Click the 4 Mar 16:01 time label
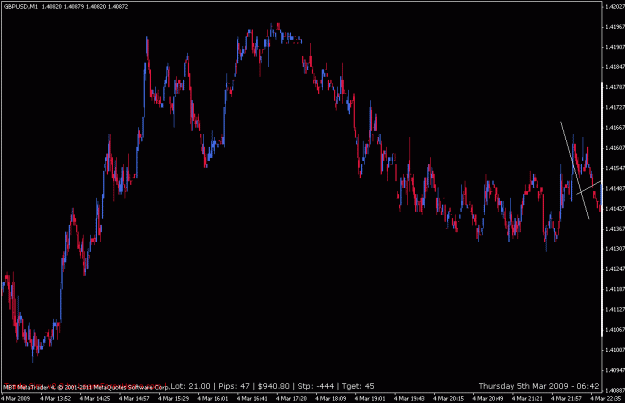The width and height of the screenshot is (625, 403). 213,398
